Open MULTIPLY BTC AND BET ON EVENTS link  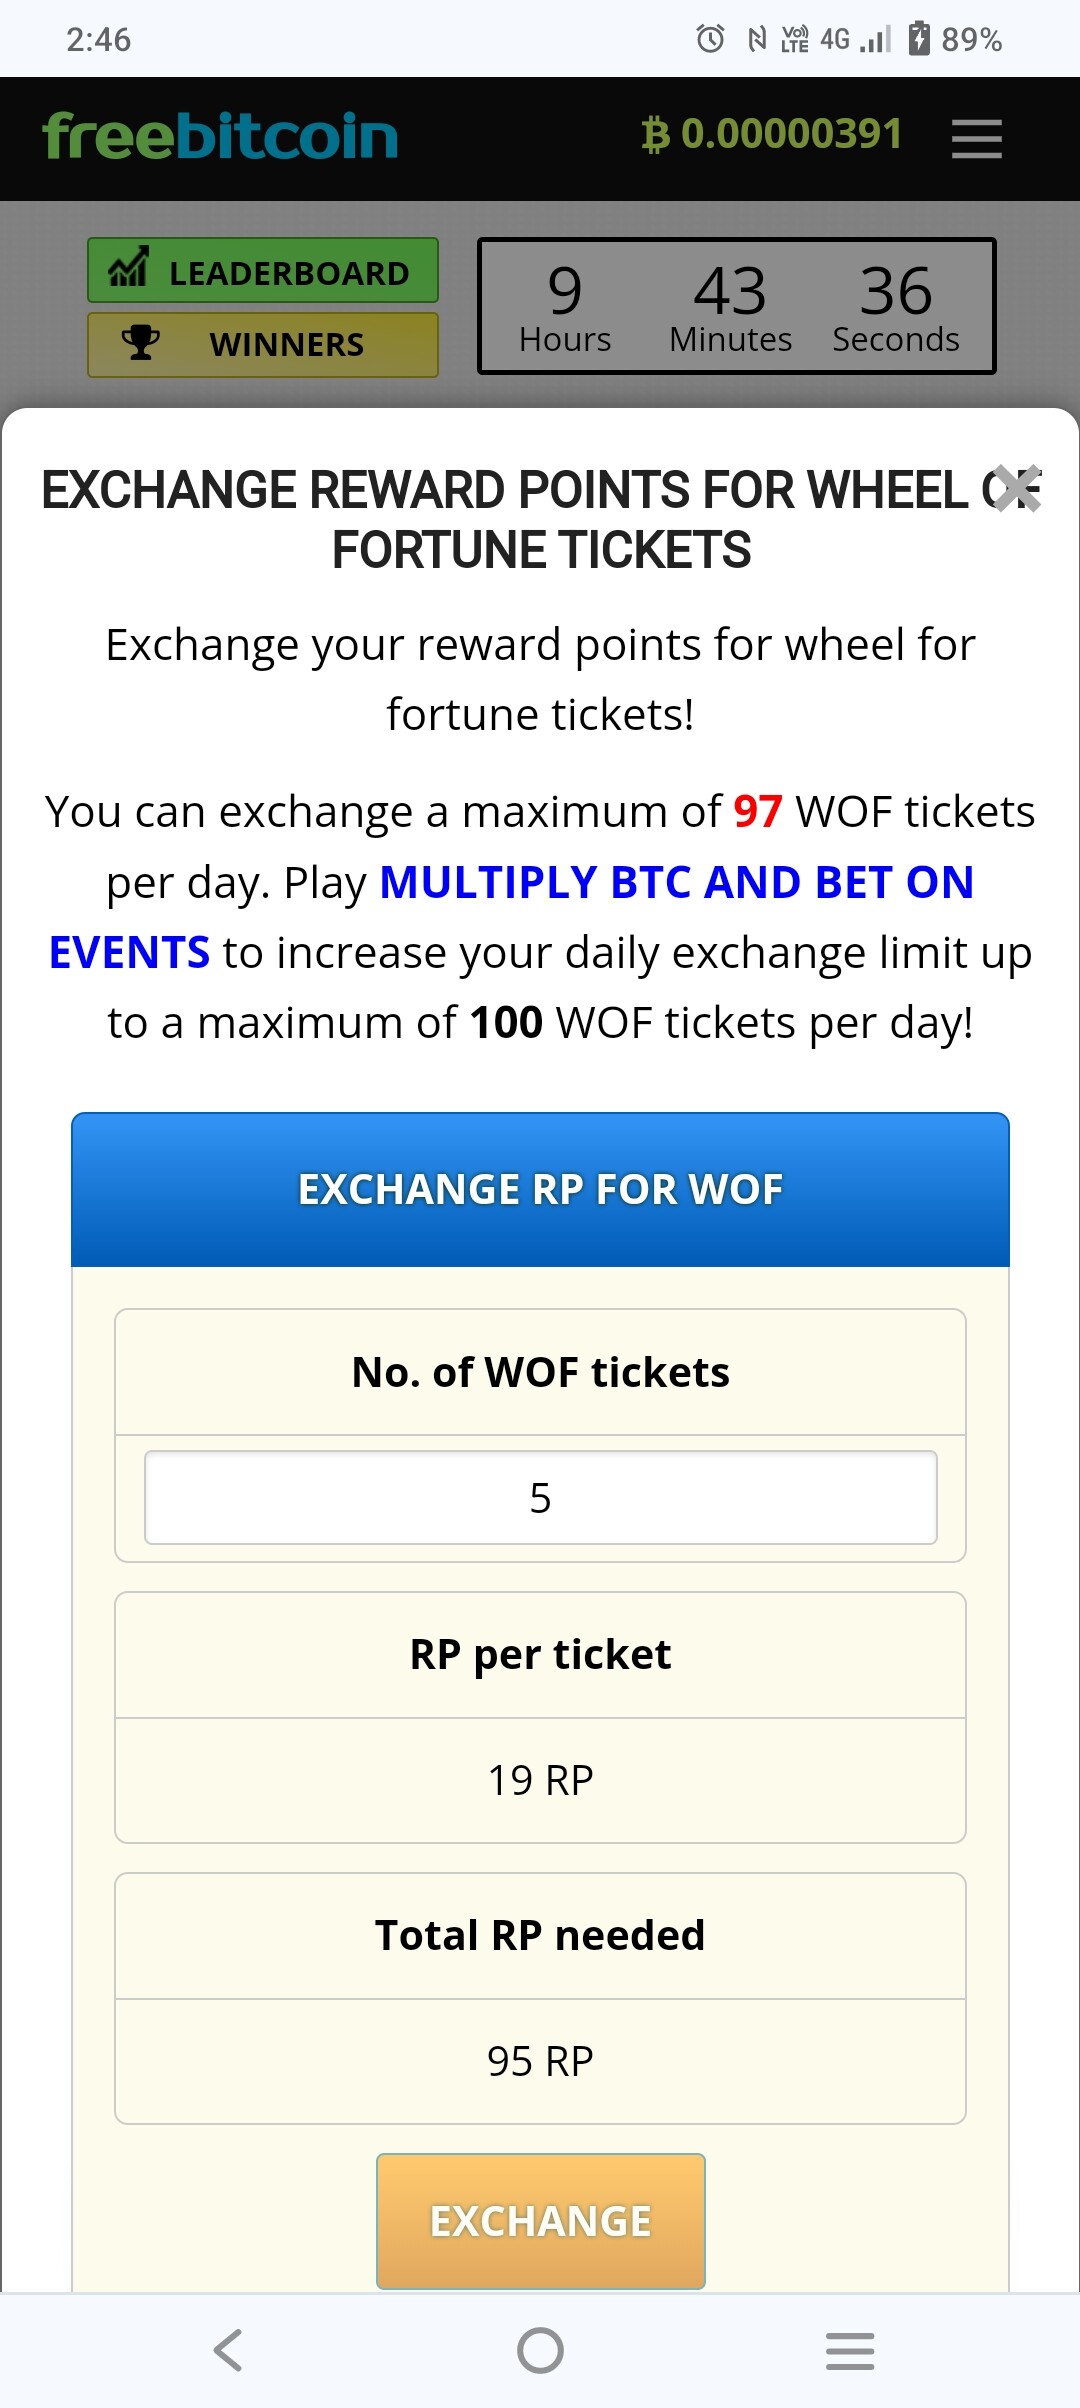(512, 917)
